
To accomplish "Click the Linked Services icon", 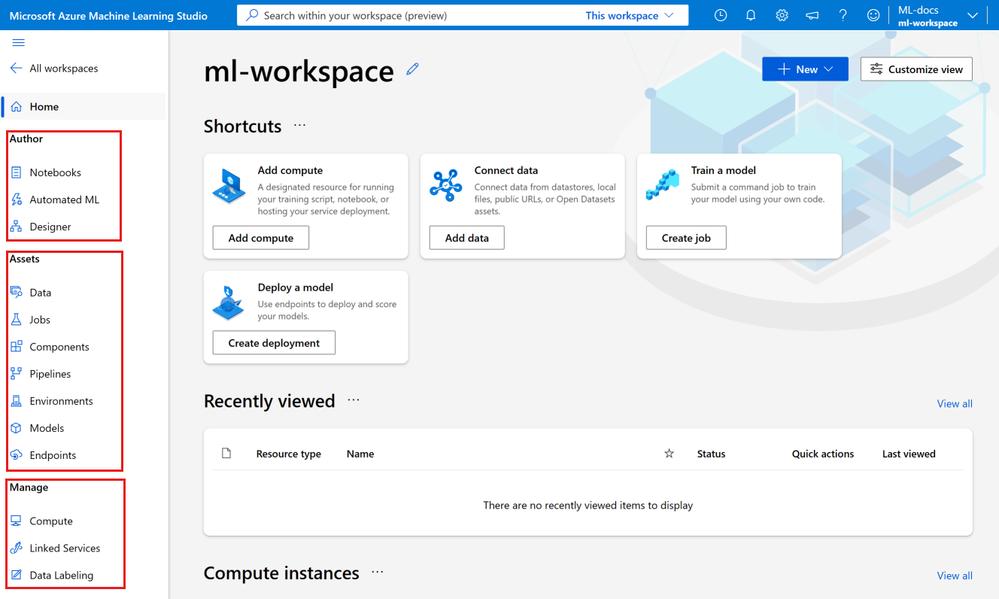I will click(17, 548).
